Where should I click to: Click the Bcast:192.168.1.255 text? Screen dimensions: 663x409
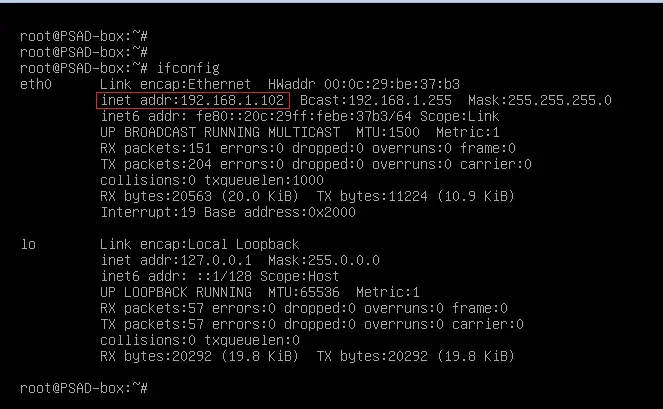tap(375, 100)
